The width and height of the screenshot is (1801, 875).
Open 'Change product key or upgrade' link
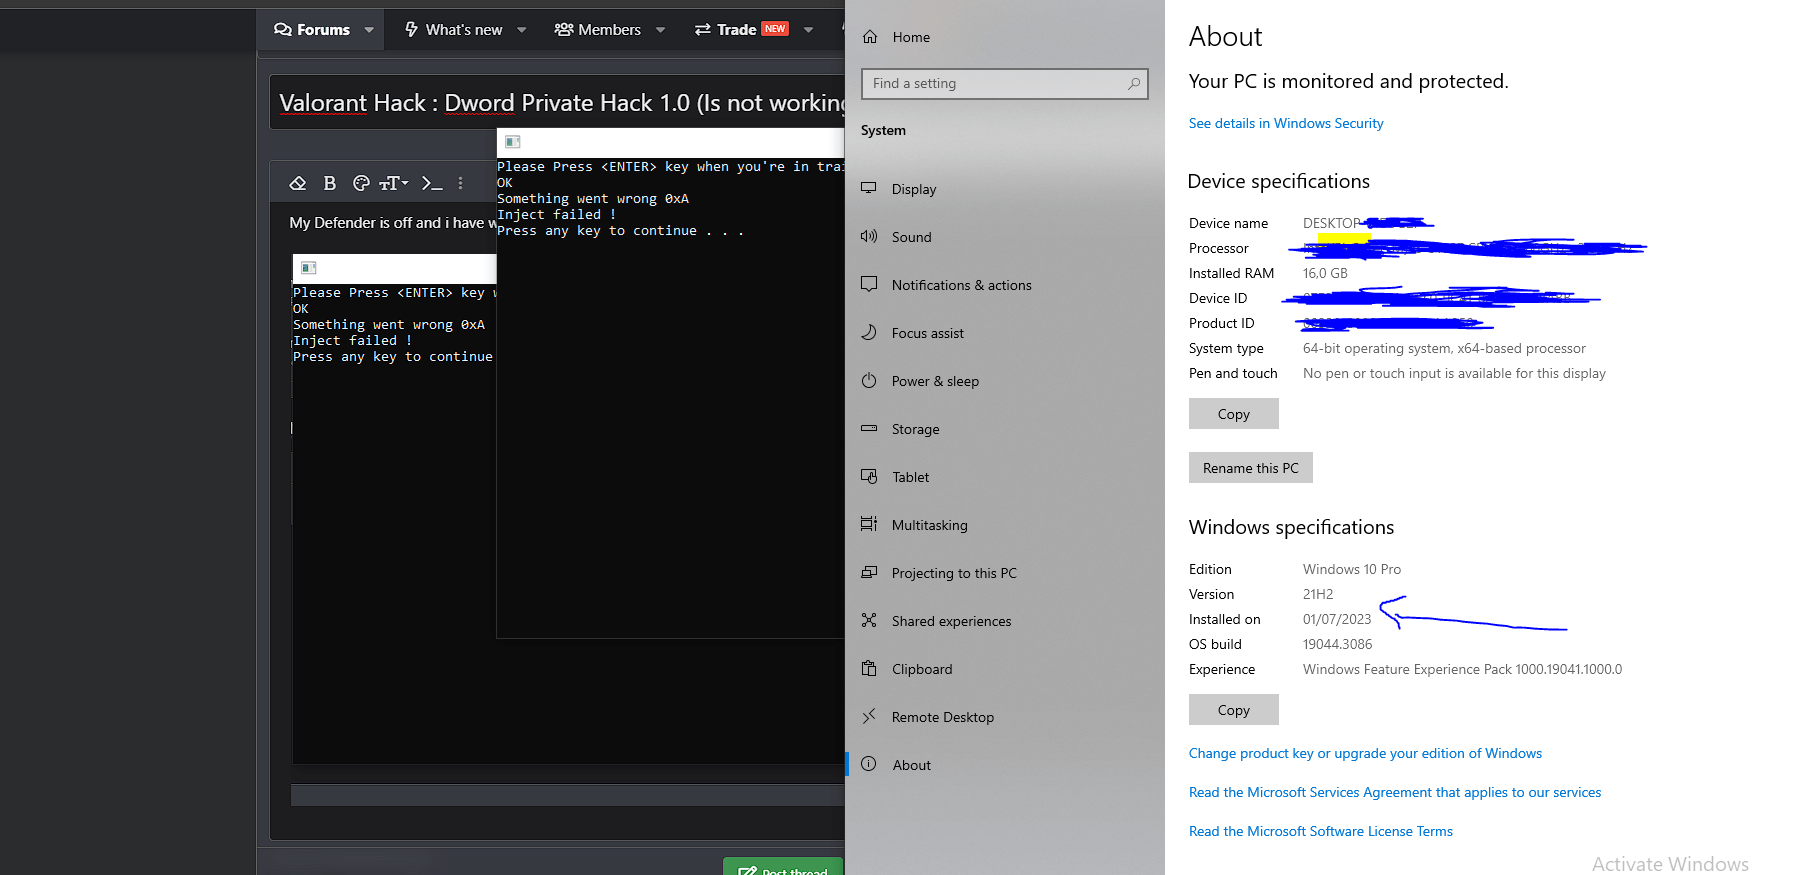click(x=1365, y=753)
